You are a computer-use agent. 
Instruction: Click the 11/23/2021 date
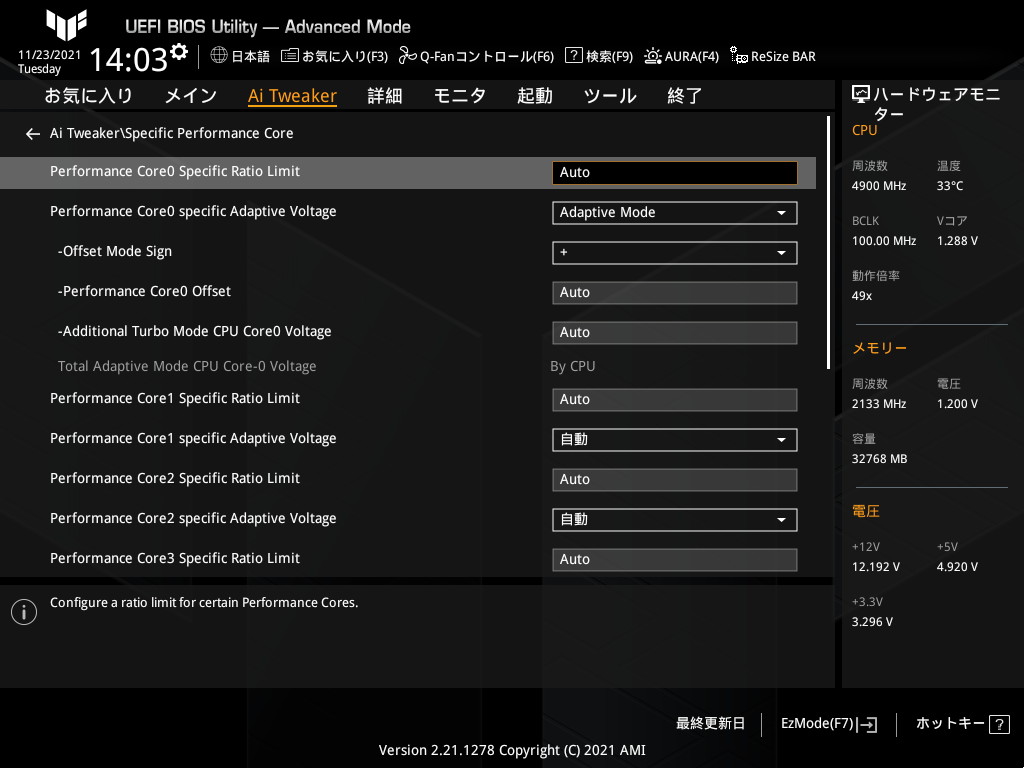click(x=50, y=55)
